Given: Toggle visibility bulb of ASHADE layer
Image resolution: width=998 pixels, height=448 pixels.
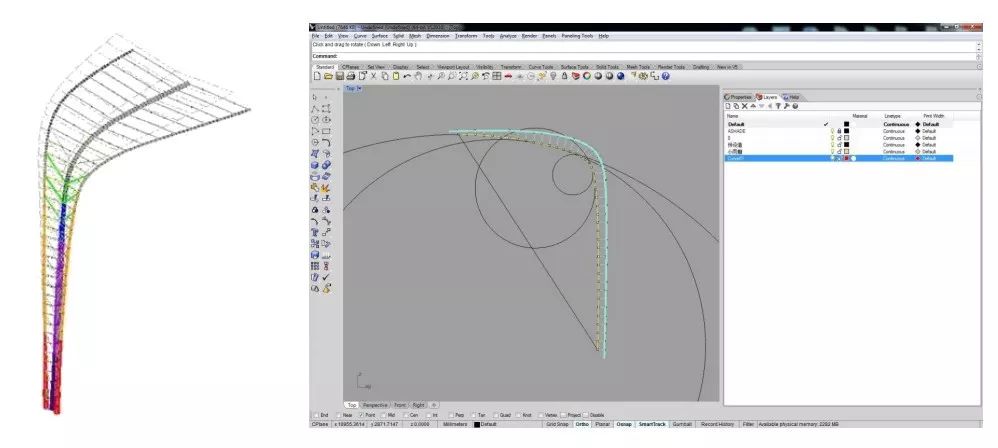Looking at the screenshot, I should click(x=833, y=131).
